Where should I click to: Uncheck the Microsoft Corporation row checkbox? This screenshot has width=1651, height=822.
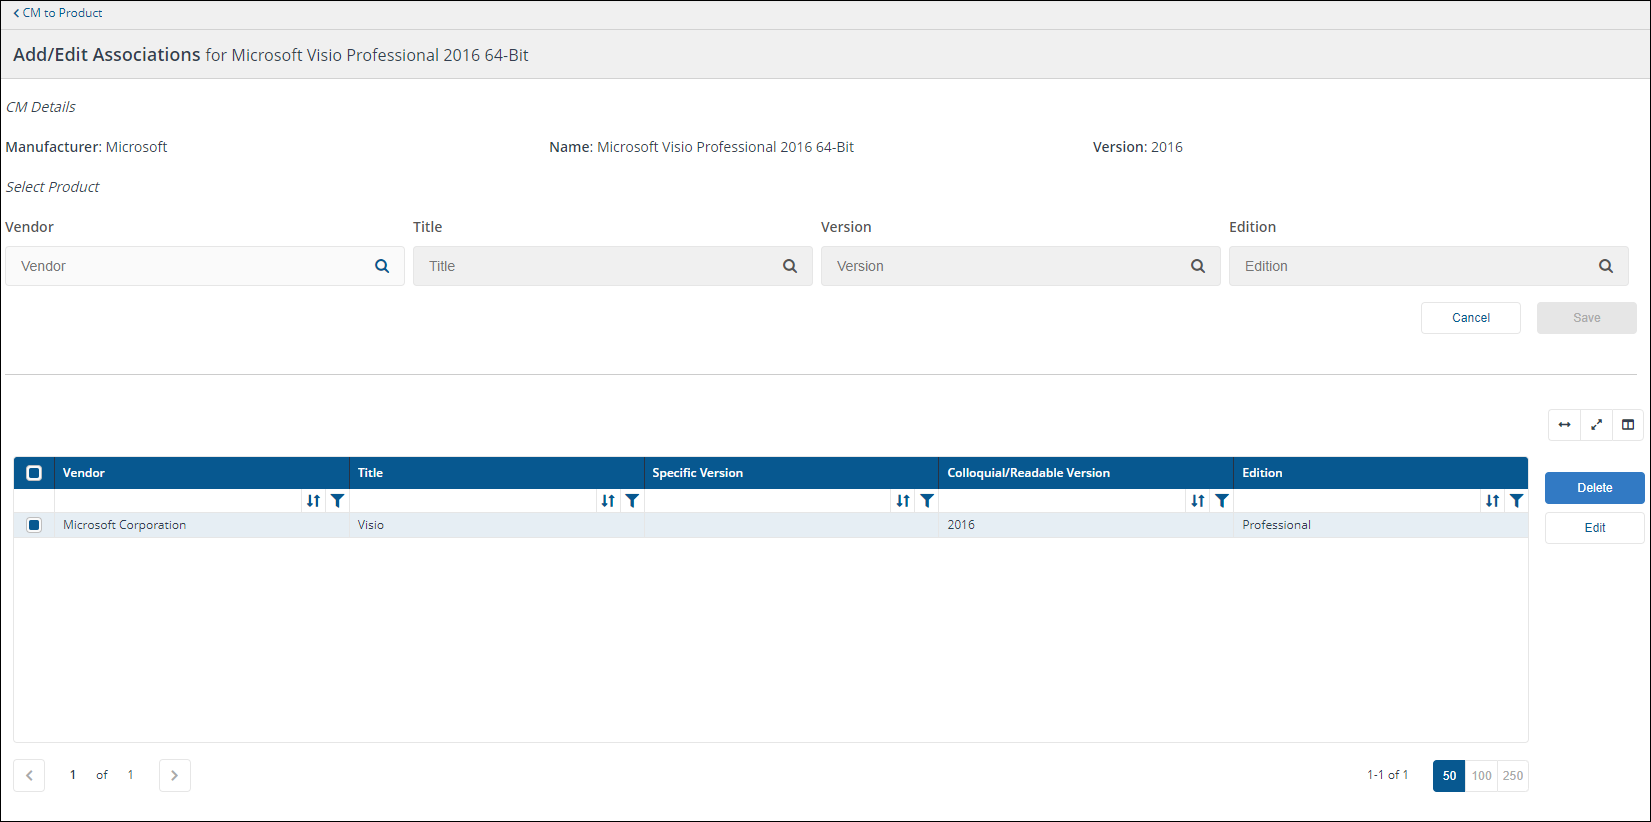(x=34, y=525)
